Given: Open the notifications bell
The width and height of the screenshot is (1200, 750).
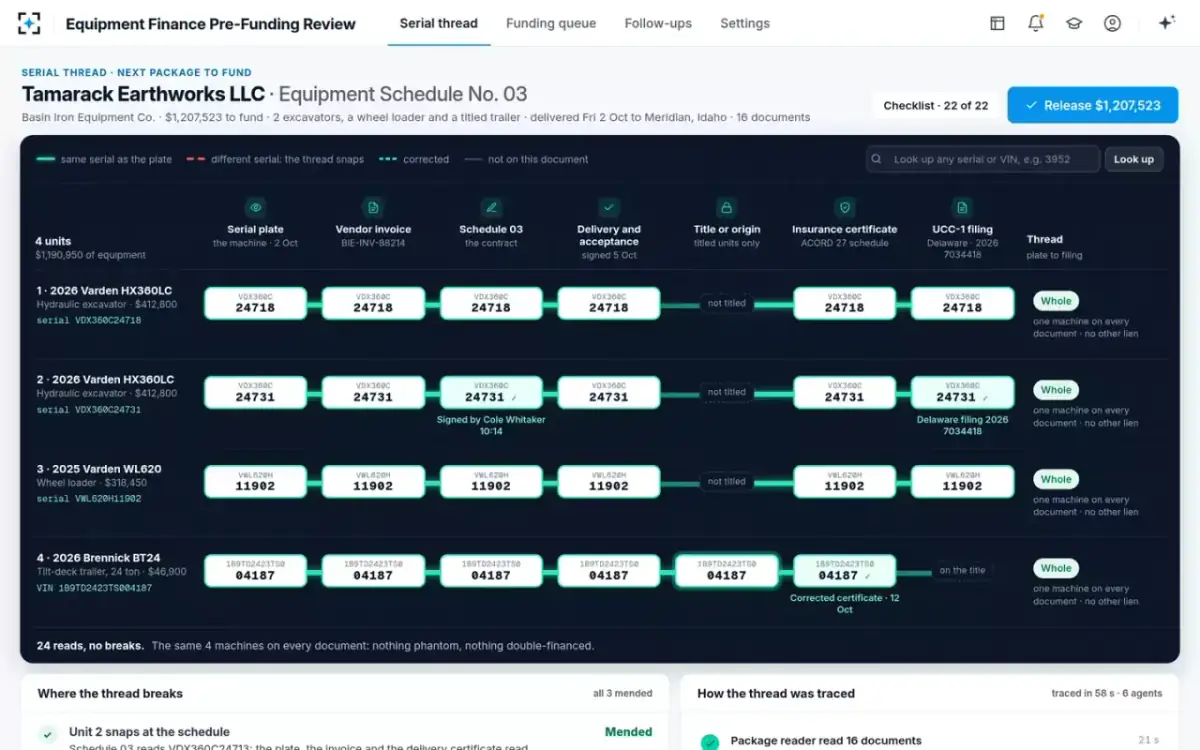Looking at the screenshot, I should click(x=1036, y=23).
